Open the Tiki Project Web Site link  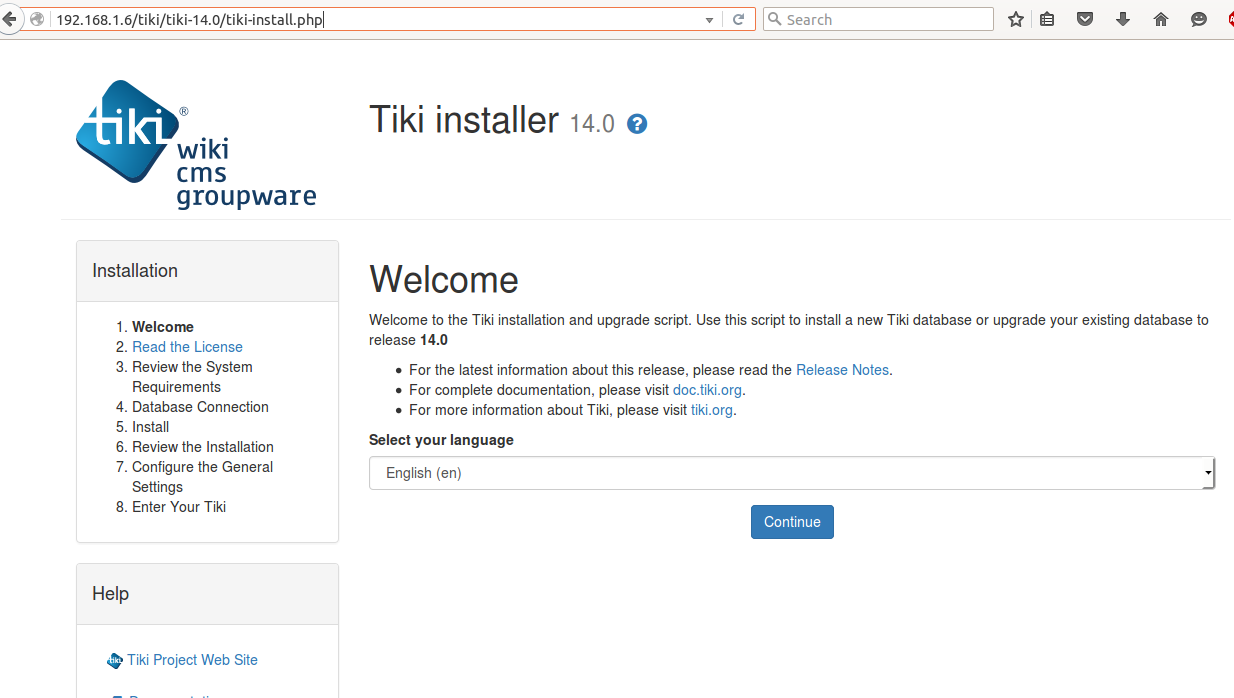pos(192,660)
